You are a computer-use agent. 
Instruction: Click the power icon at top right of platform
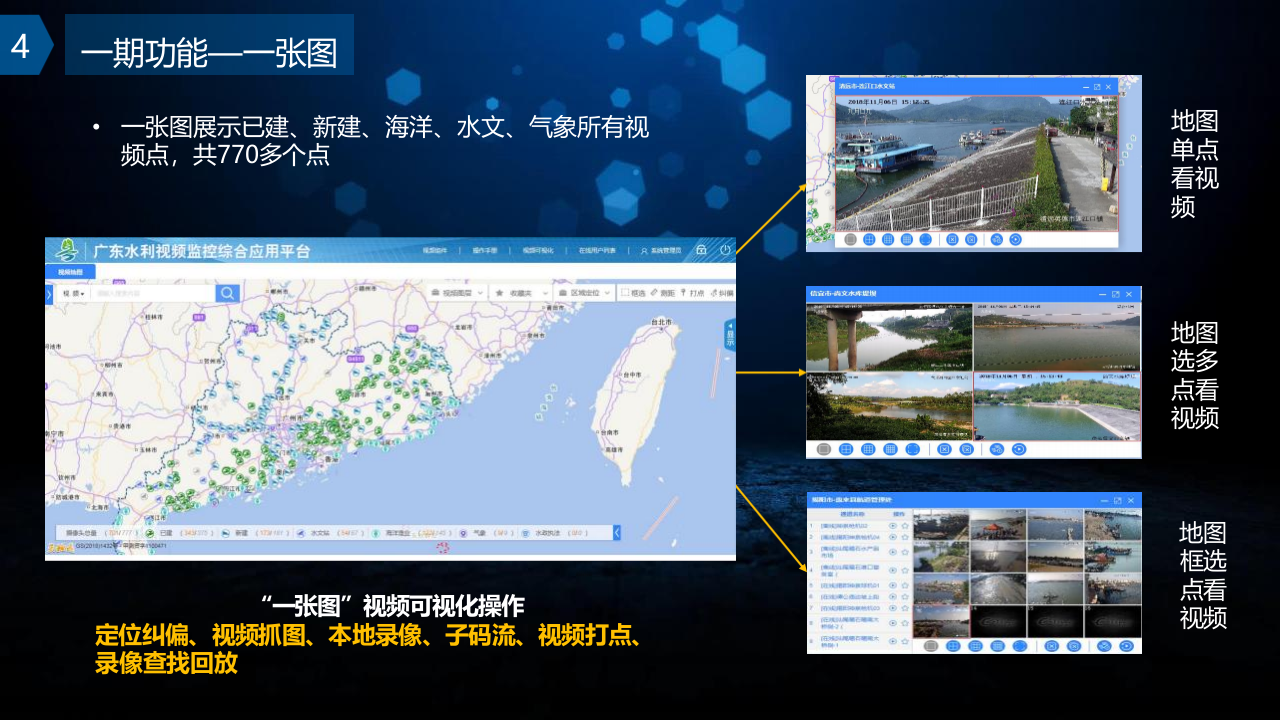[726, 250]
